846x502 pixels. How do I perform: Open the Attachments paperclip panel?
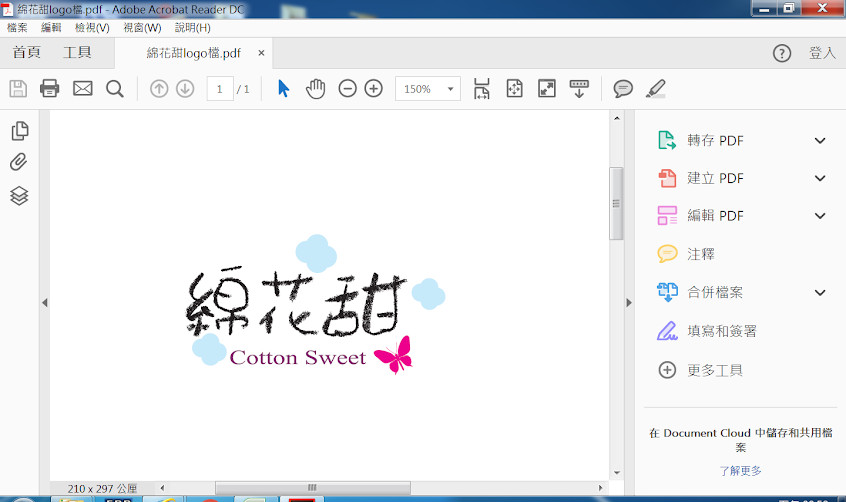tap(19, 162)
